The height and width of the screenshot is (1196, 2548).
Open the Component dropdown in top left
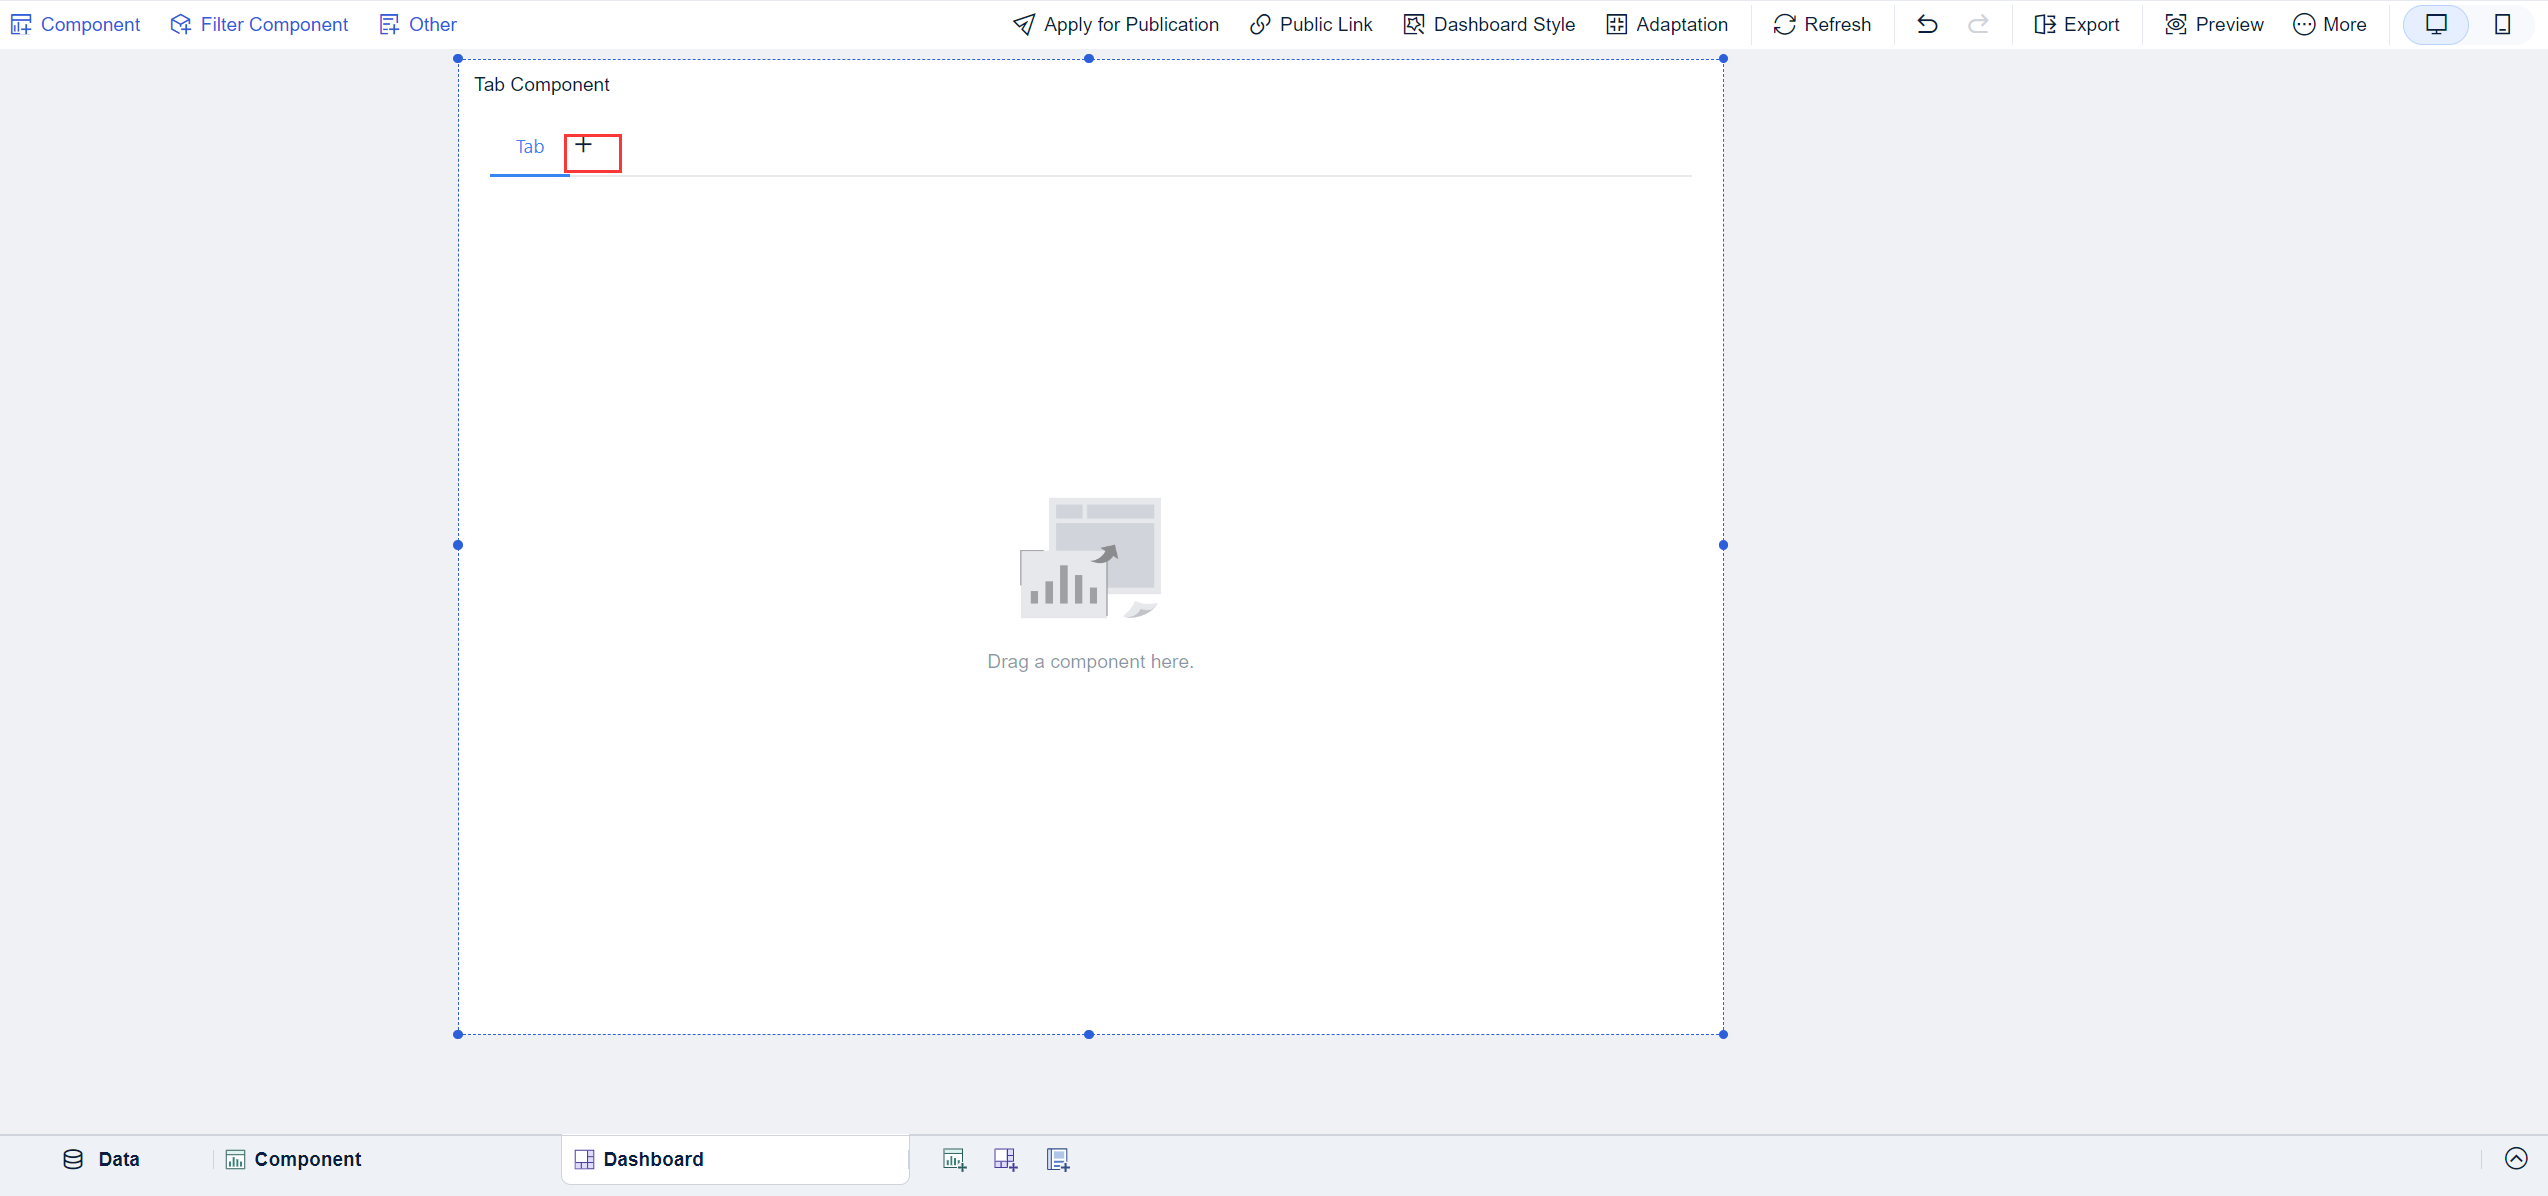tap(75, 24)
